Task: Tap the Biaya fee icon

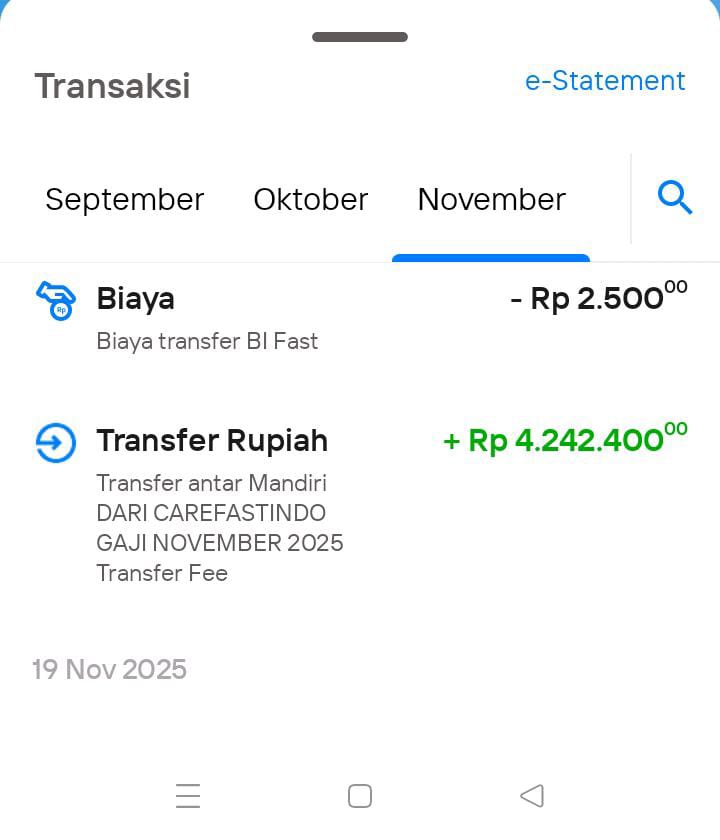Action: pos(56,300)
